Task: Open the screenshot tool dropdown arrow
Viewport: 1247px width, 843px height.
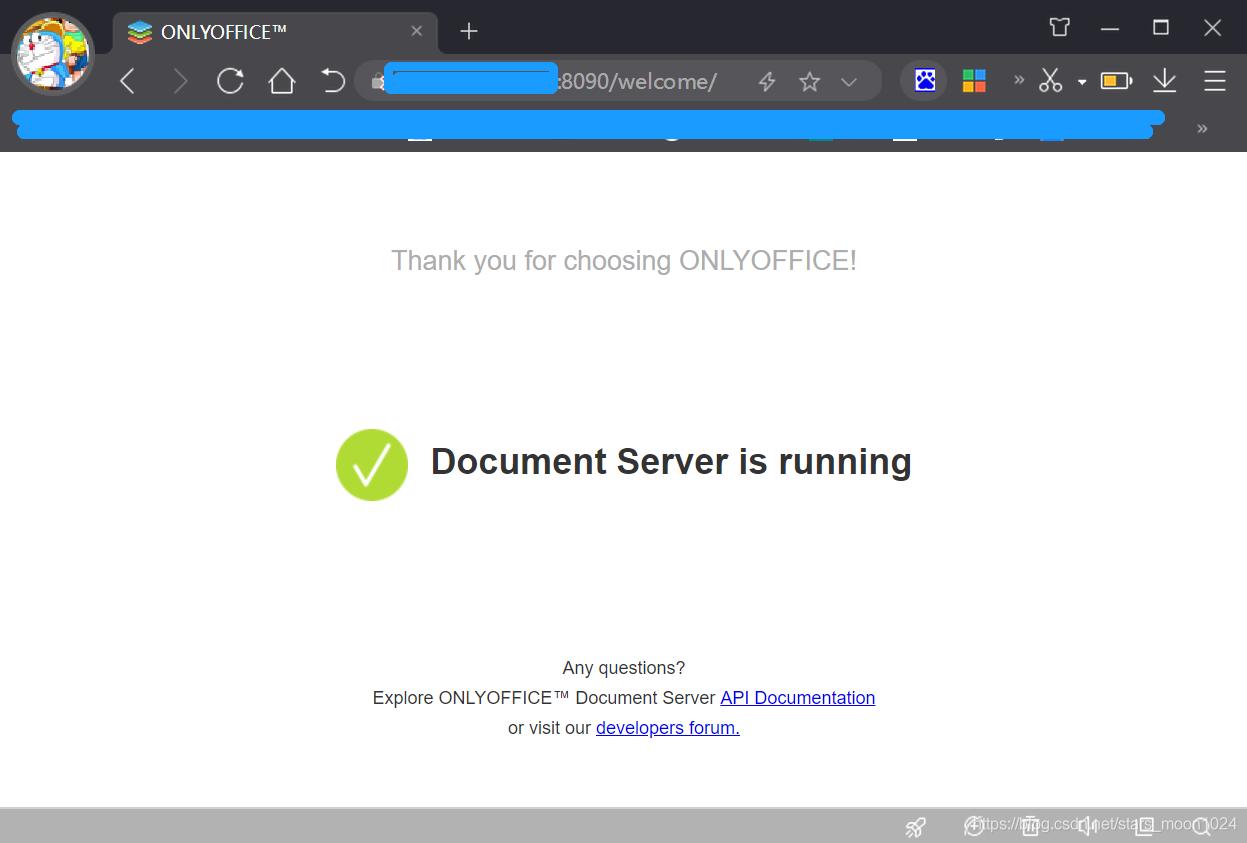Action: (1081, 81)
